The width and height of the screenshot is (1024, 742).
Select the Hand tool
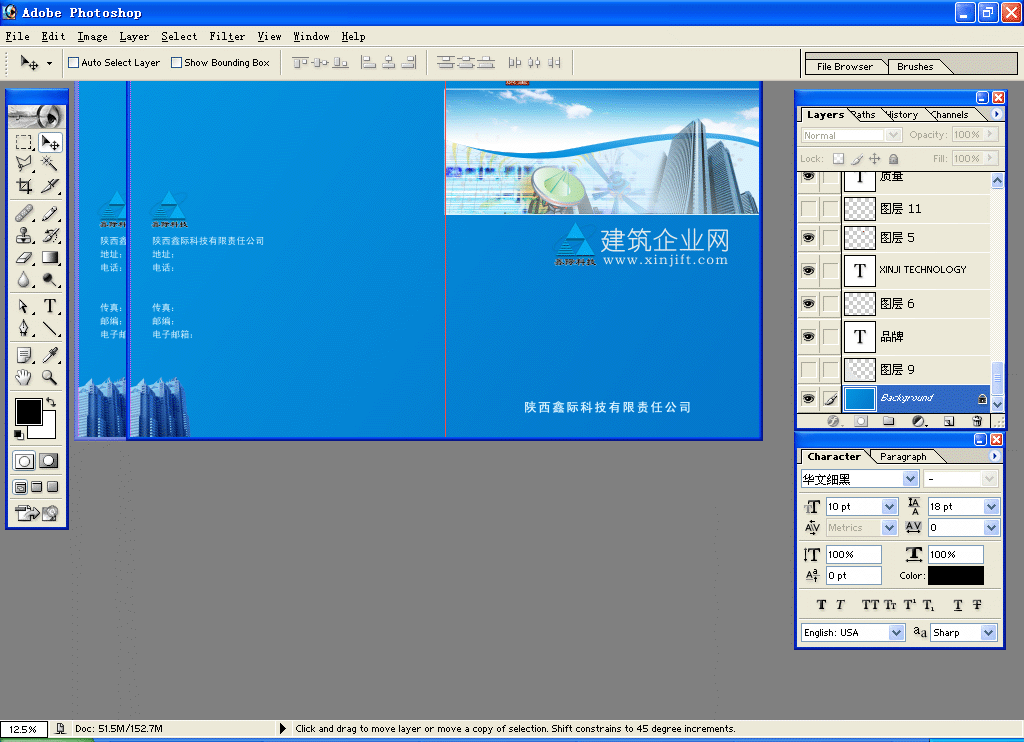24,377
